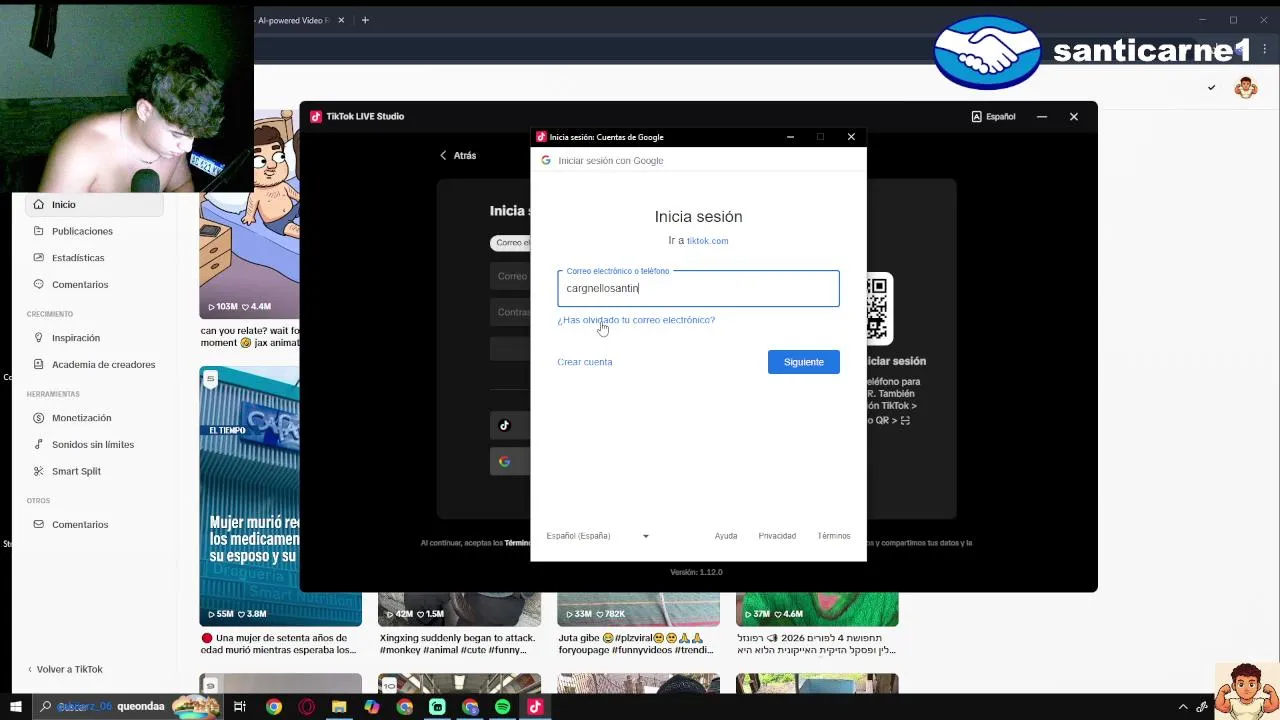
Task: Go back via Volver a TikTok
Action: click(x=65, y=669)
